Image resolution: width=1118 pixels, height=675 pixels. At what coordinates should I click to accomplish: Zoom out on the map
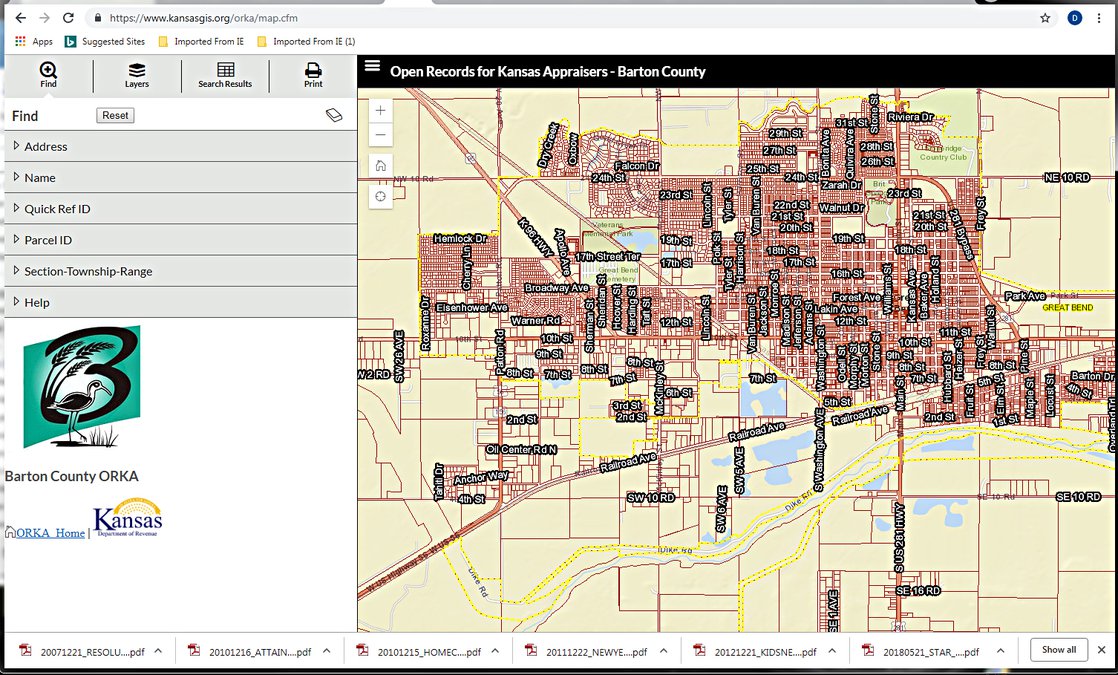tap(380, 135)
